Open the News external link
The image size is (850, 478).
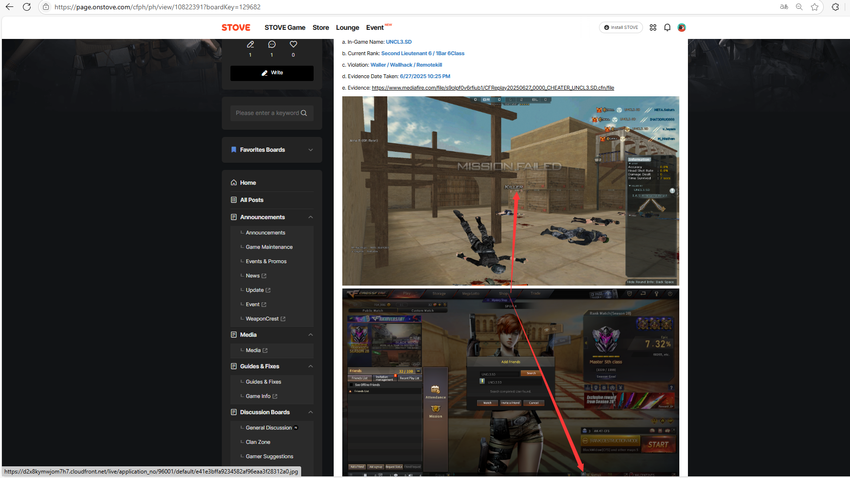click(255, 276)
